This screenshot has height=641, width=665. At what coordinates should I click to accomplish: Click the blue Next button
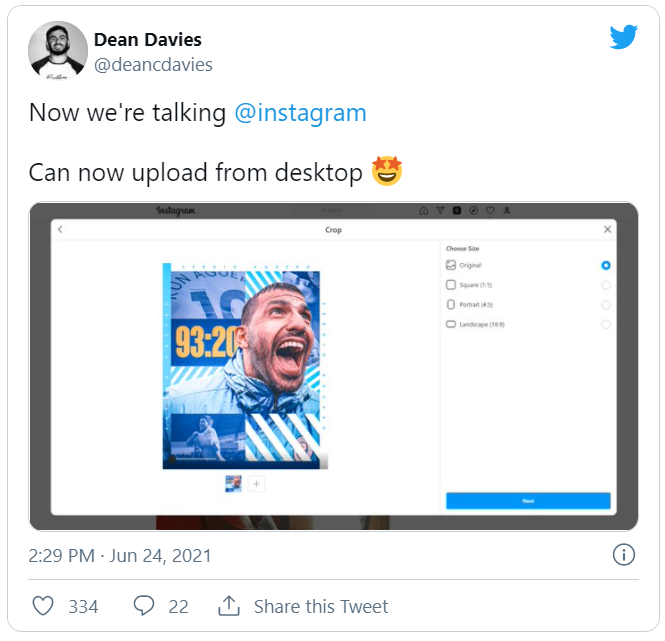pyautogui.click(x=527, y=500)
